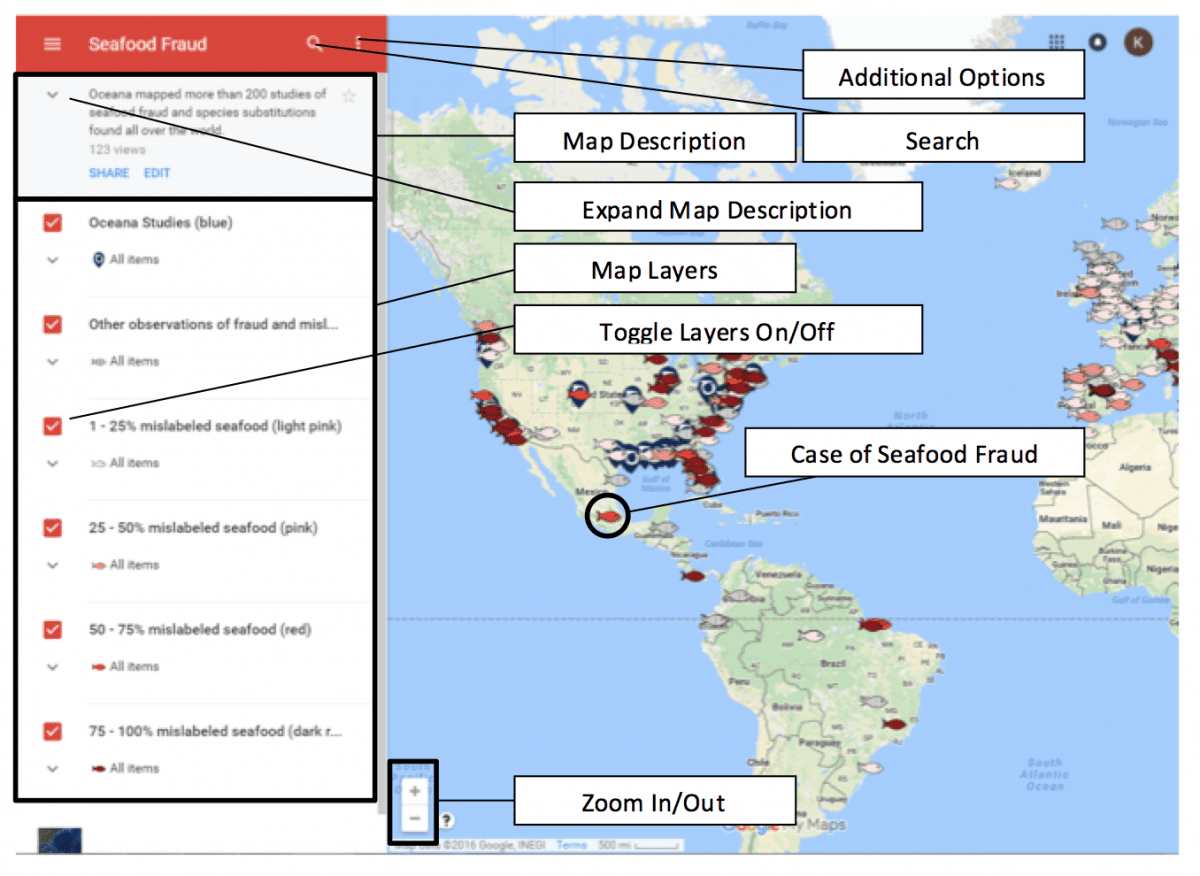
Task: Click the fish icon under Other observations layer
Action: 98,362
